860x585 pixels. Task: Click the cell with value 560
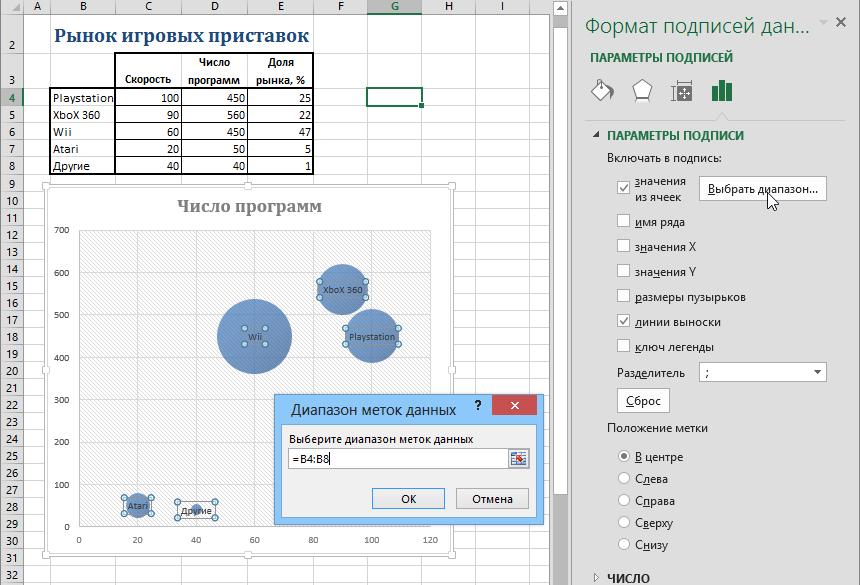click(214, 115)
